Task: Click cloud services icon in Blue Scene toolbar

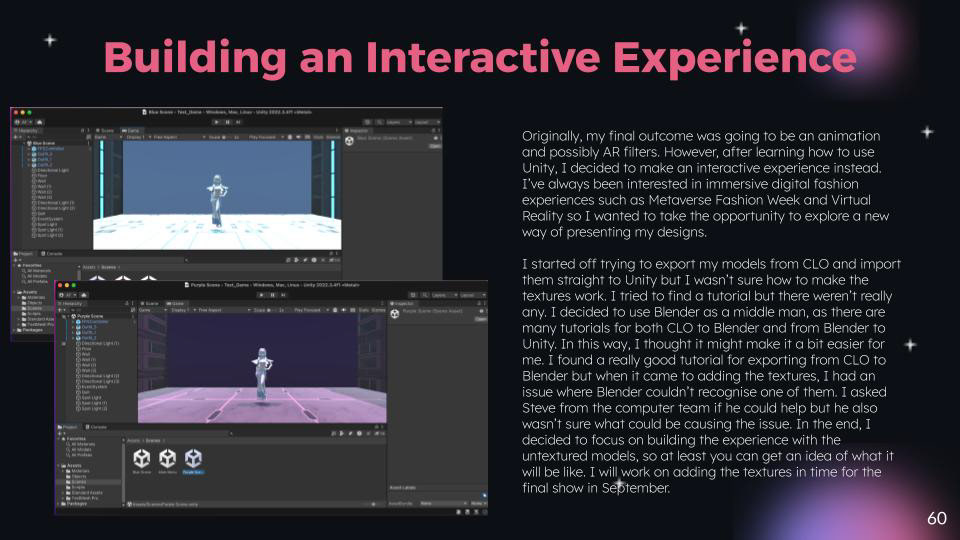Action: [x=39, y=122]
